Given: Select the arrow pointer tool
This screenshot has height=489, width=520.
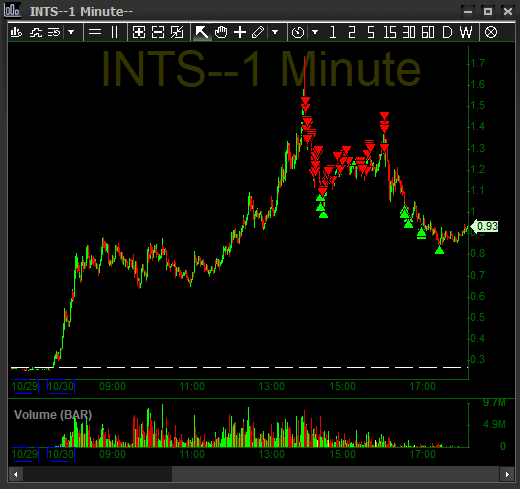Looking at the screenshot, I should tap(202, 32).
